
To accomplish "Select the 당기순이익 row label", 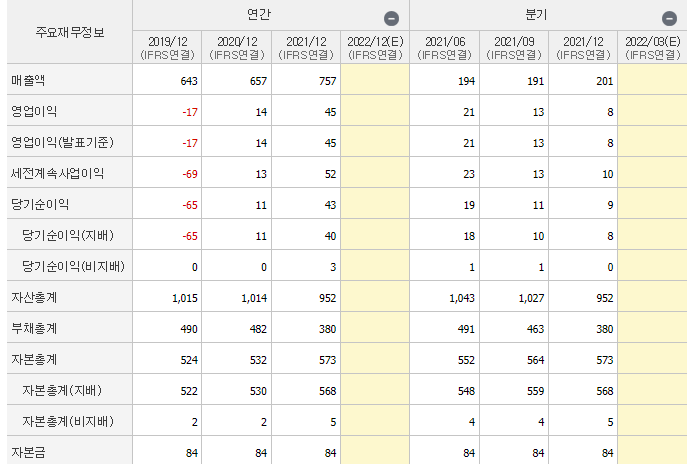I will pyautogui.click(x=40, y=204).
